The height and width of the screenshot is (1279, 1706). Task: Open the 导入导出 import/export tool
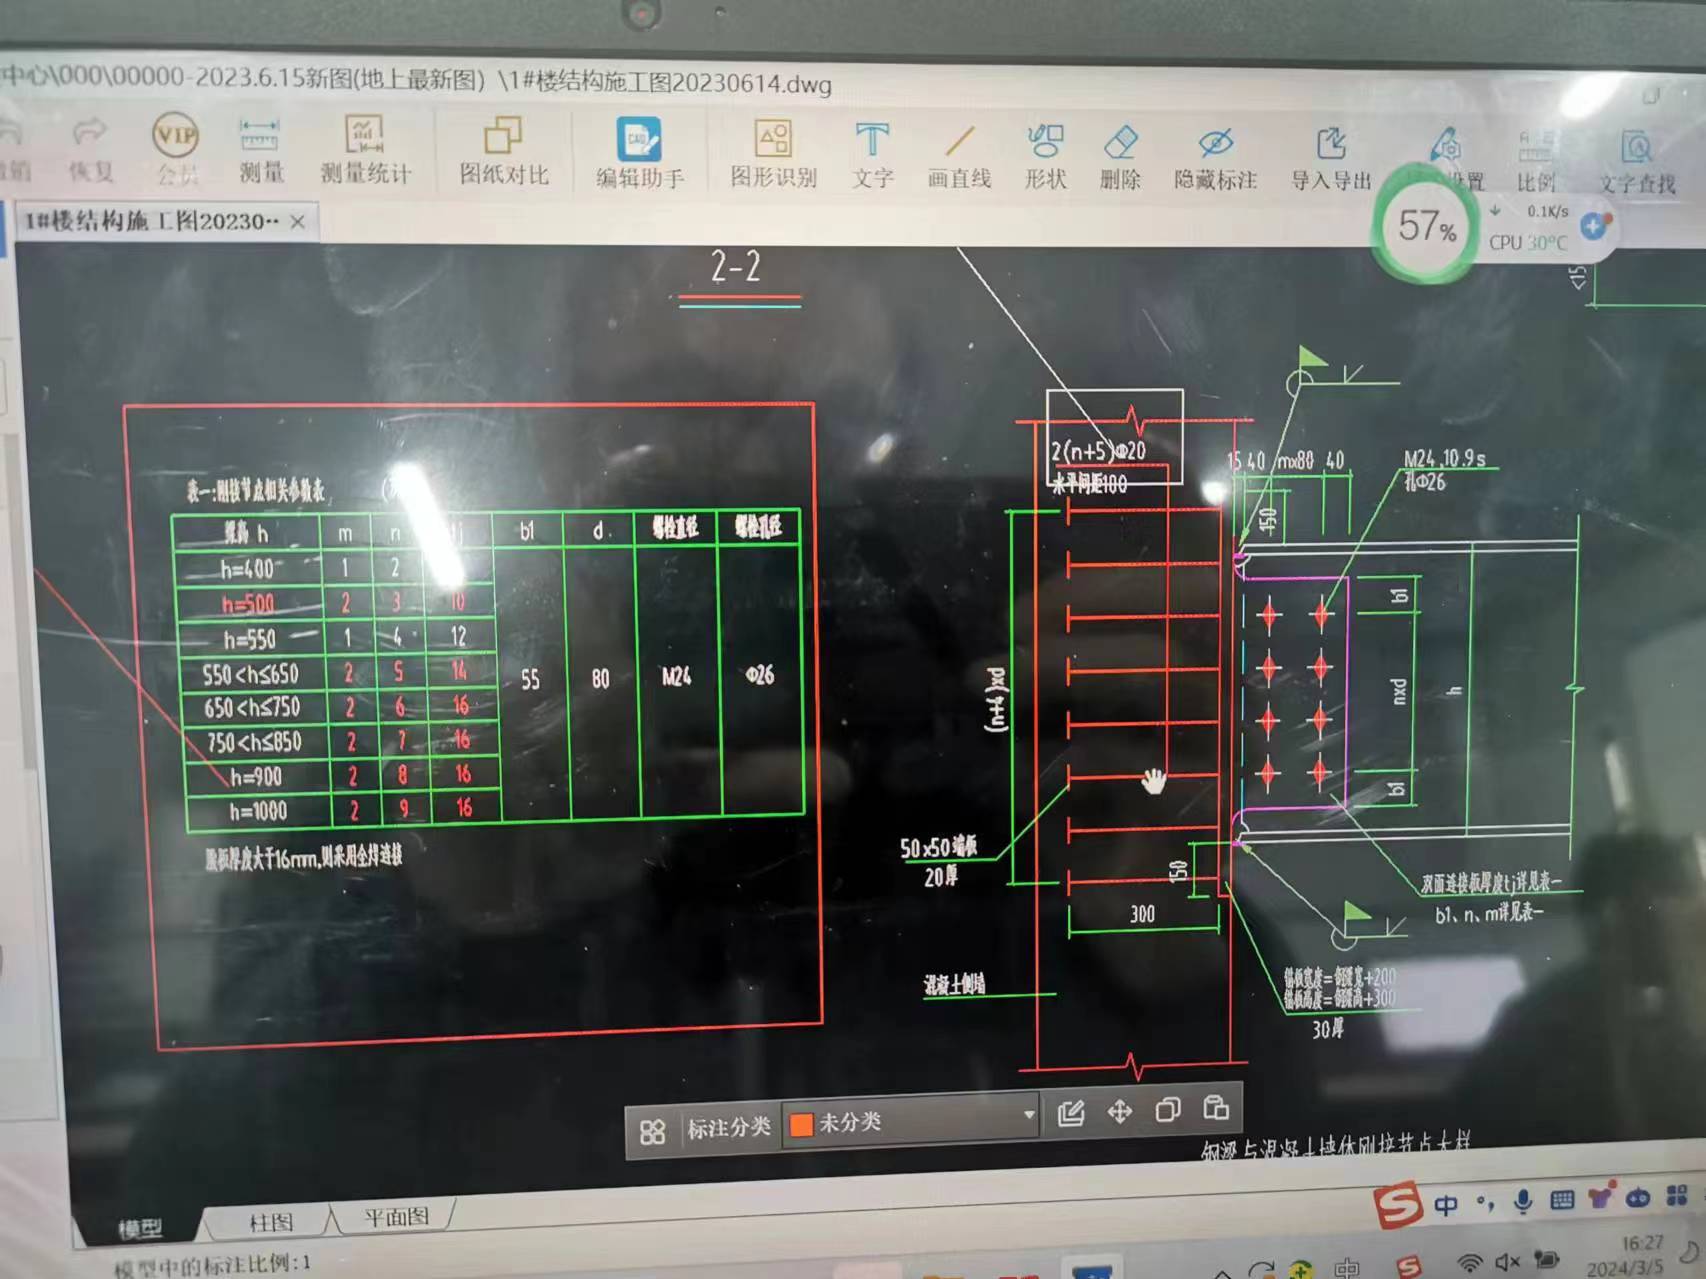coord(1330,159)
